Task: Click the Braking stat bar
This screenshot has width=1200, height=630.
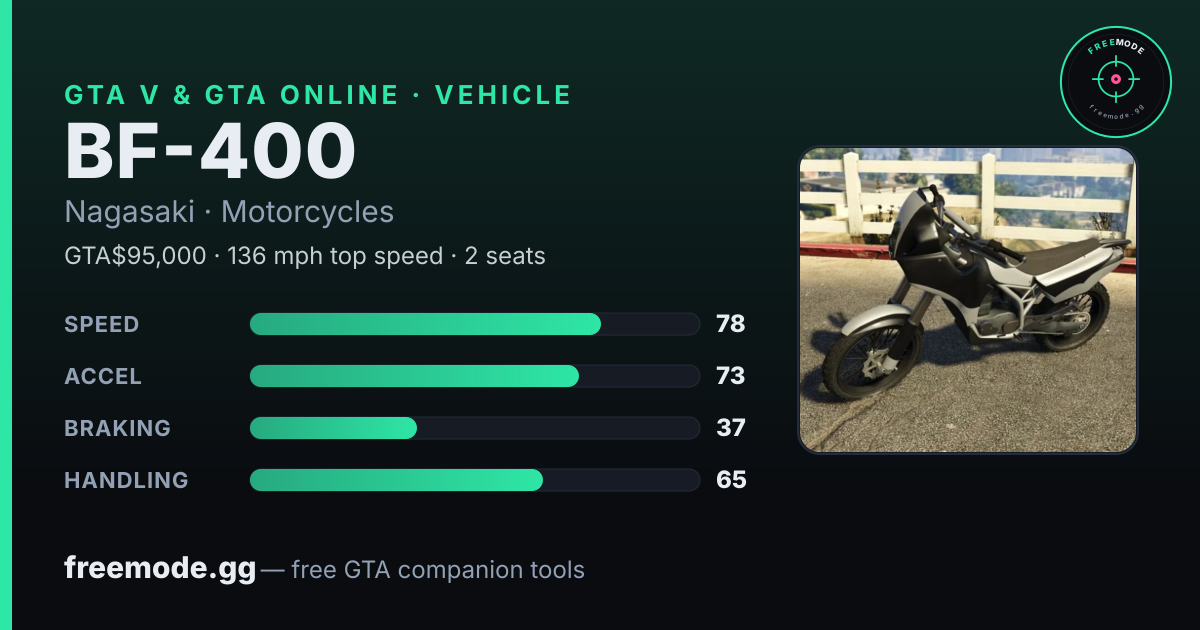Action: point(474,428)
